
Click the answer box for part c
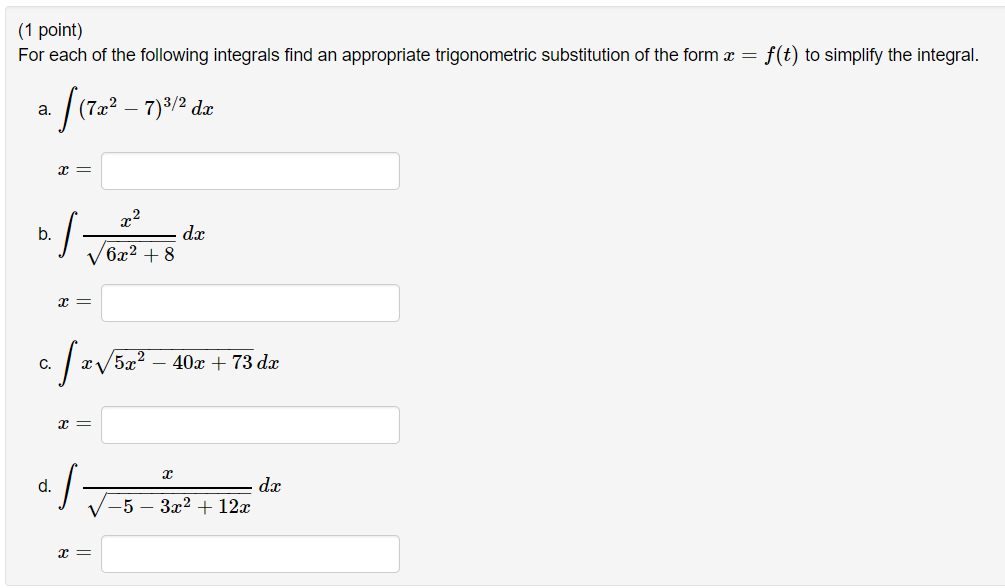[249, 425]
